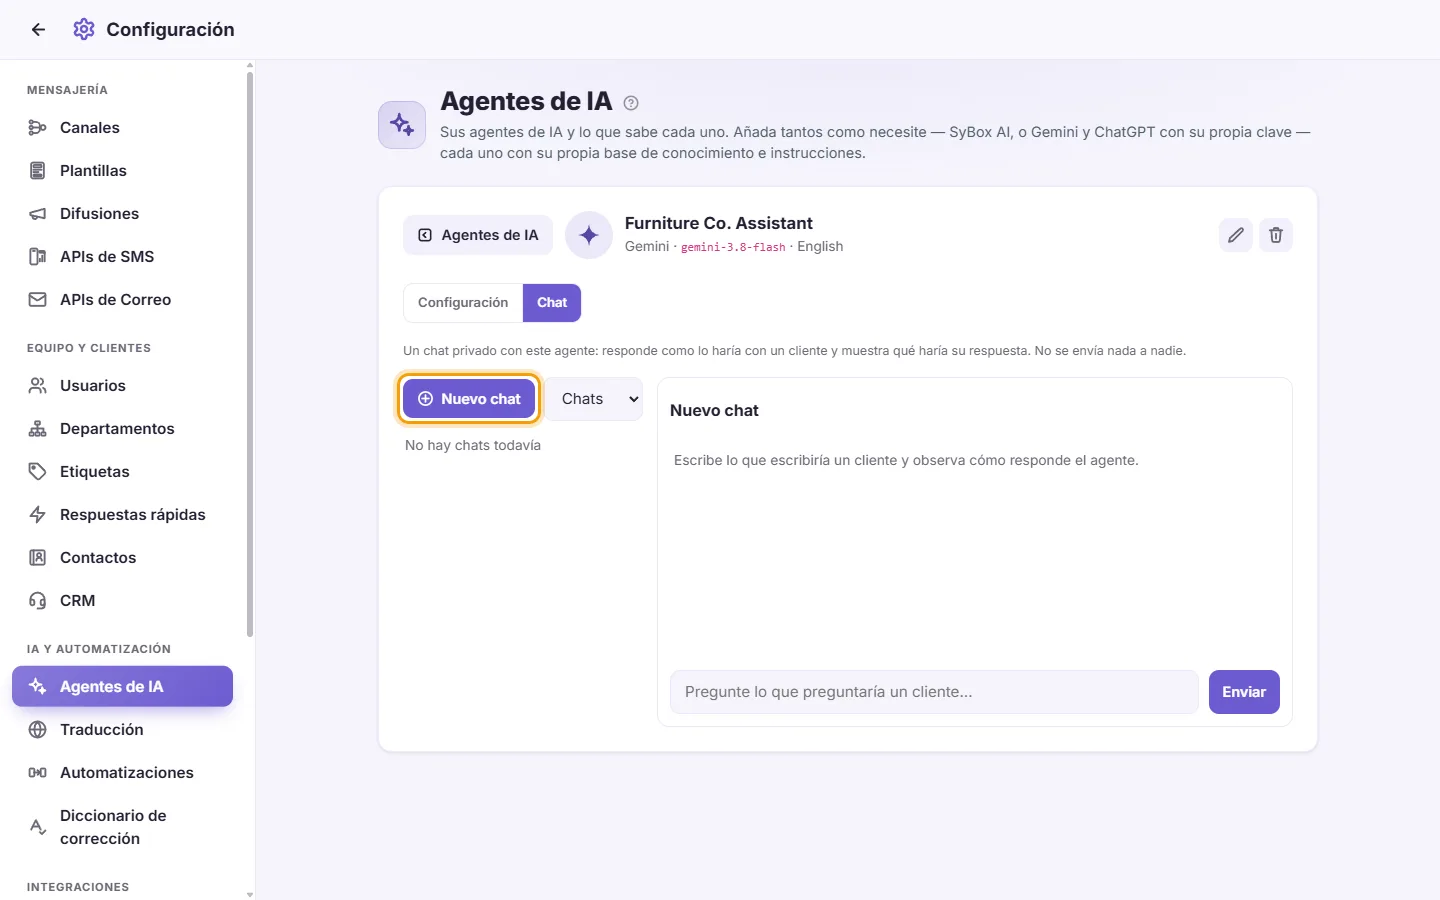Click the sparkle icon in Agentes de IA sidebar item
The image size is (1440, 900).
tap(38, 687)
